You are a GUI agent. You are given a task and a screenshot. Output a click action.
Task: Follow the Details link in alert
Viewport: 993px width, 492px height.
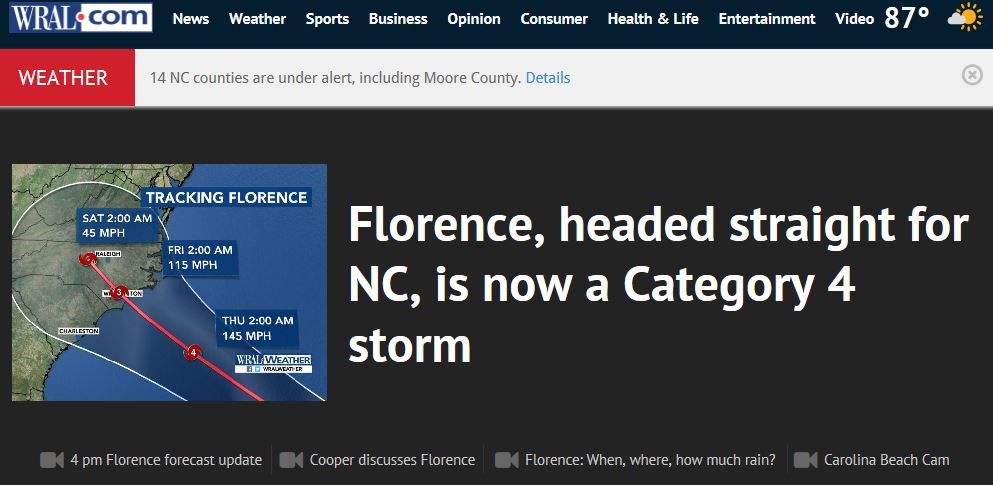(548, 78)
